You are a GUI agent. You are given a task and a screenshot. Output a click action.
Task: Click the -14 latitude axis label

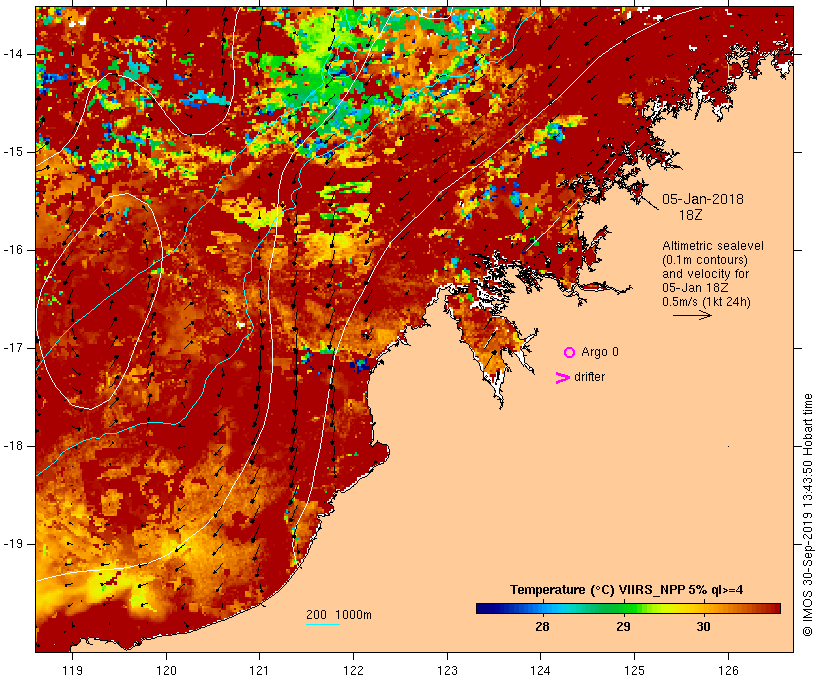pos(12,54)
